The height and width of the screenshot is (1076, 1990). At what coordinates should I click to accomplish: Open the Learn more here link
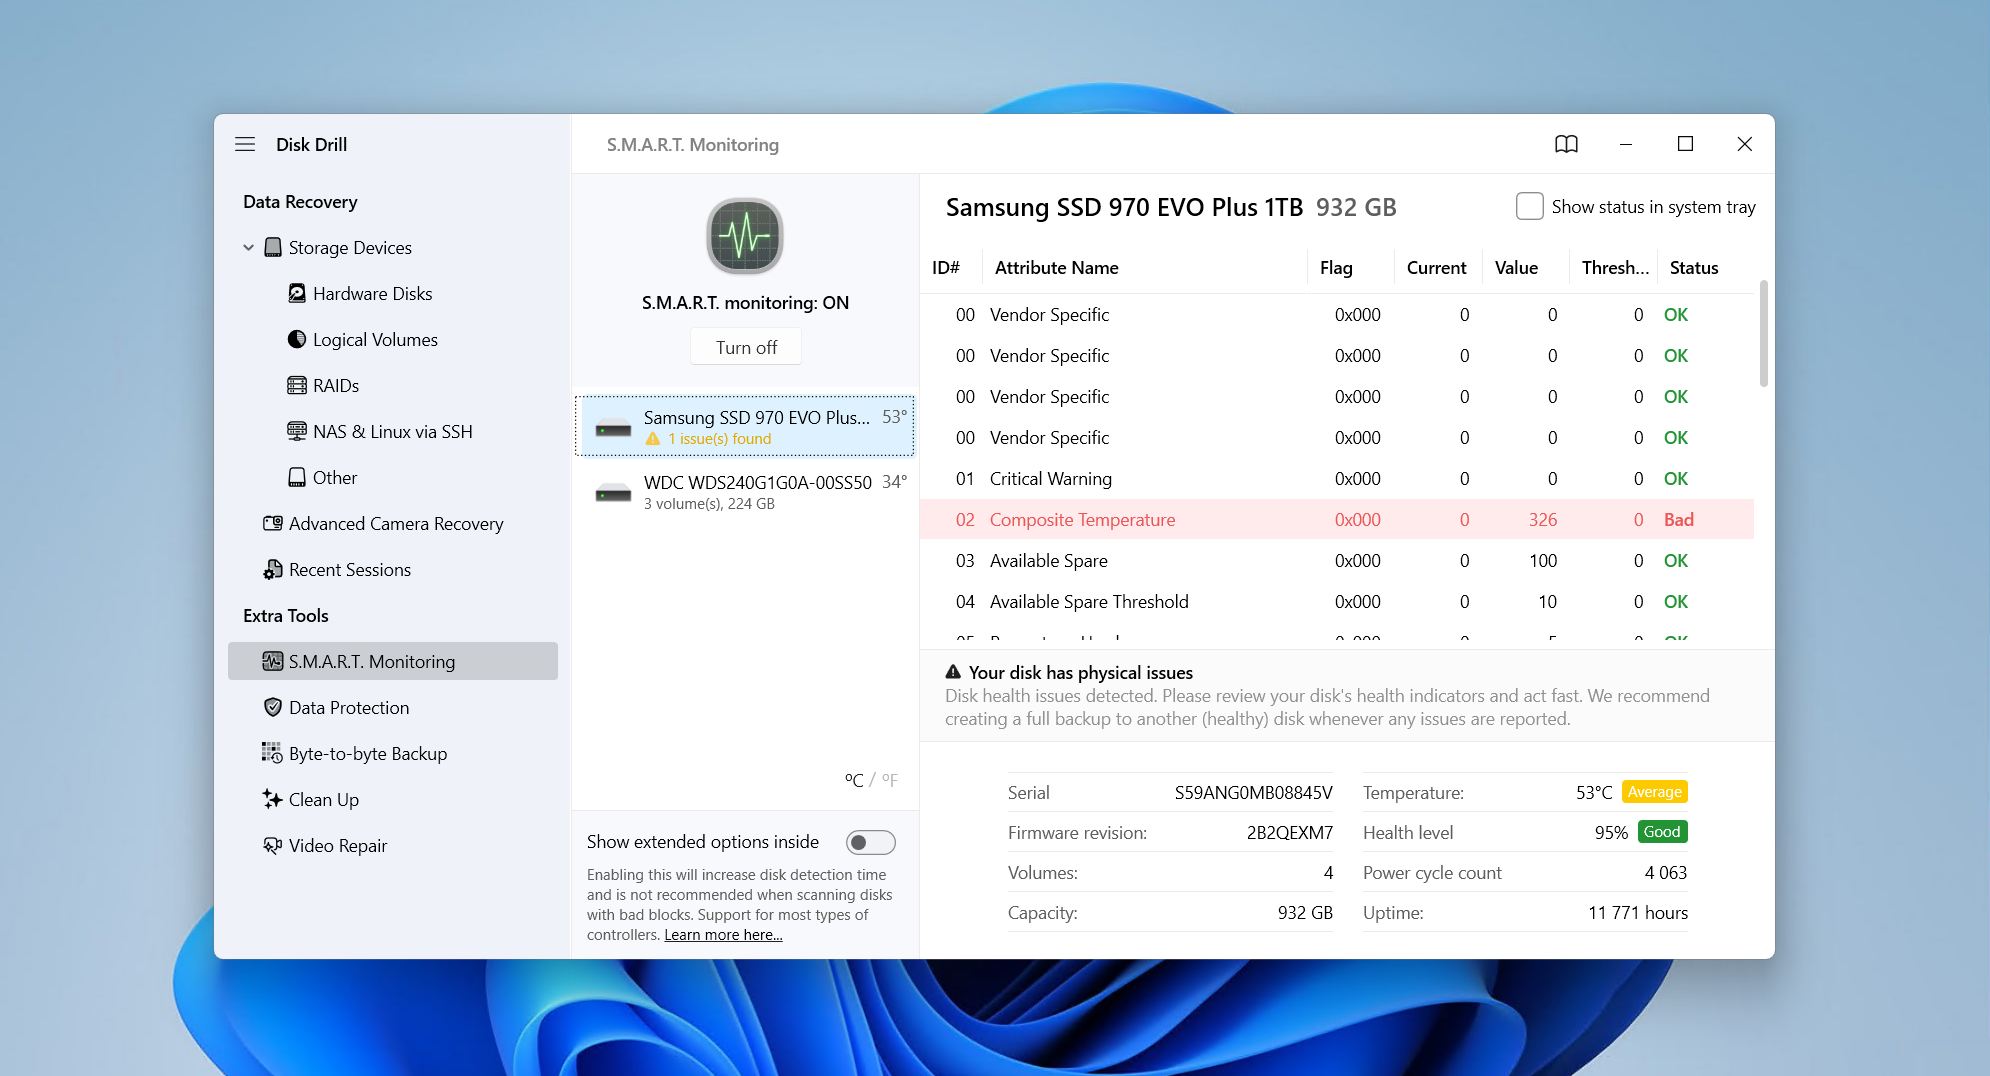point(723,935)
